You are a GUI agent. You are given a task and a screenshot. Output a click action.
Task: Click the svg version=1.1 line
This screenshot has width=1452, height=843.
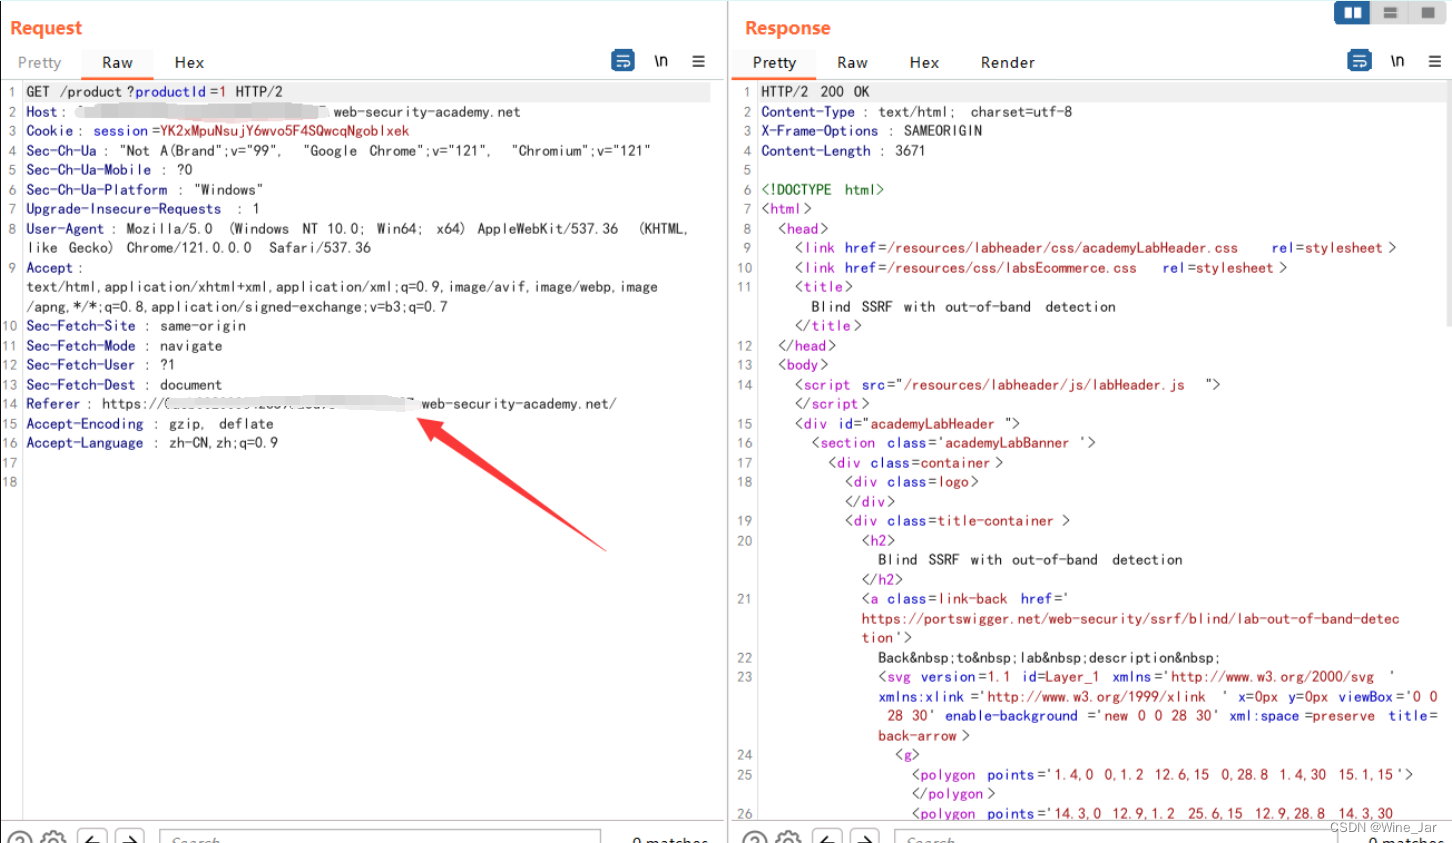1136,677
